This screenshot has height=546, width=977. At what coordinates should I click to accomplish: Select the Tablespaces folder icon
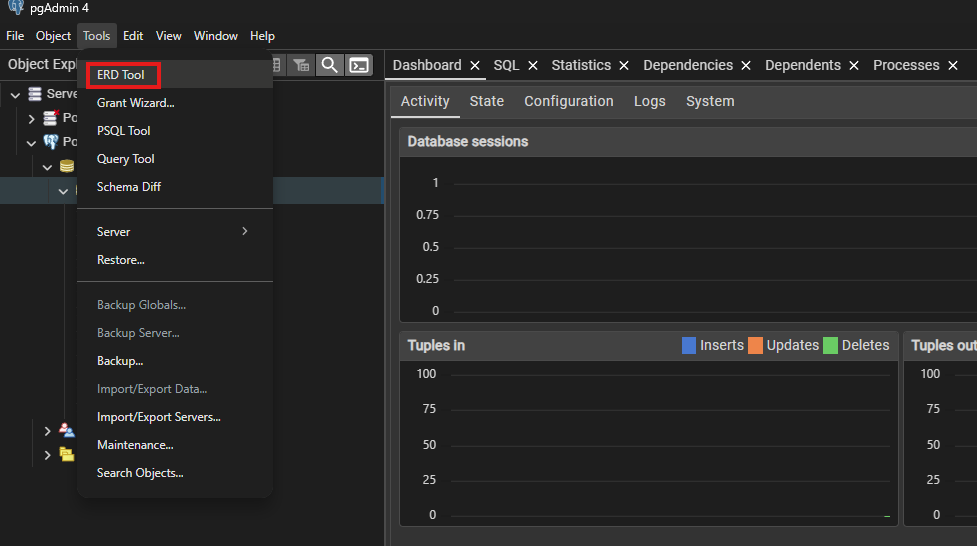click(67, 454)
